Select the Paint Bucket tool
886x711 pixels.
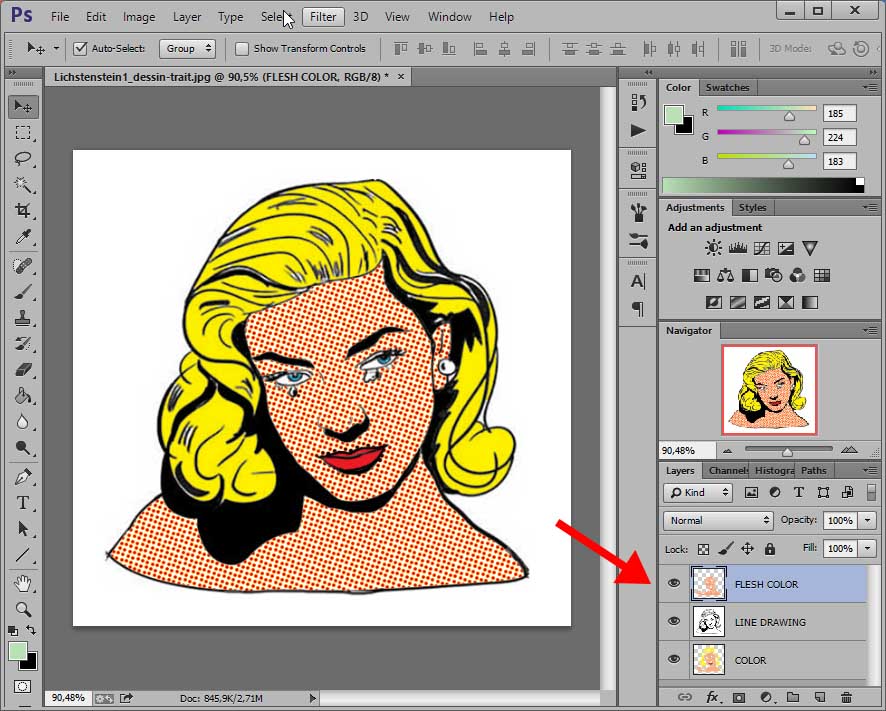pos(23,396)
